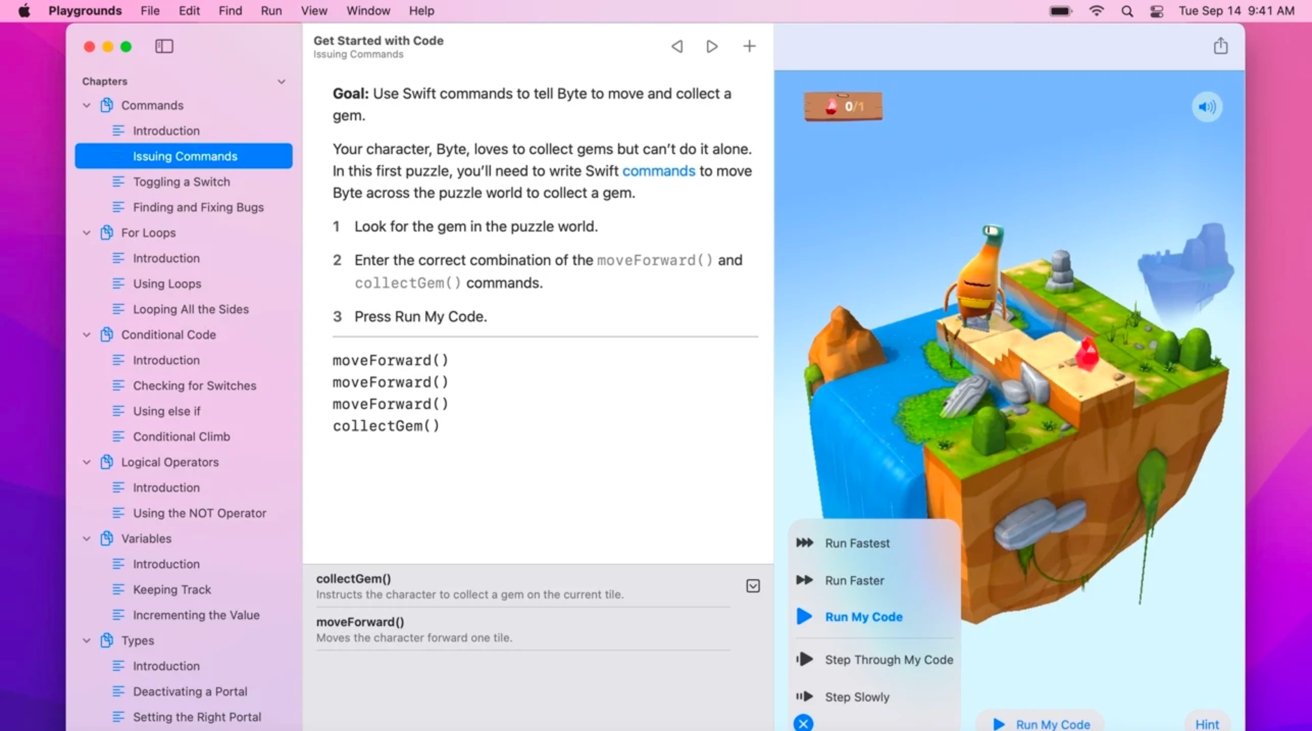The width and height of the screenshot is (1312, 731).
Task: Click the gem counter 0/1 sign
Action: pyautogui.click(x=843, y=106)
